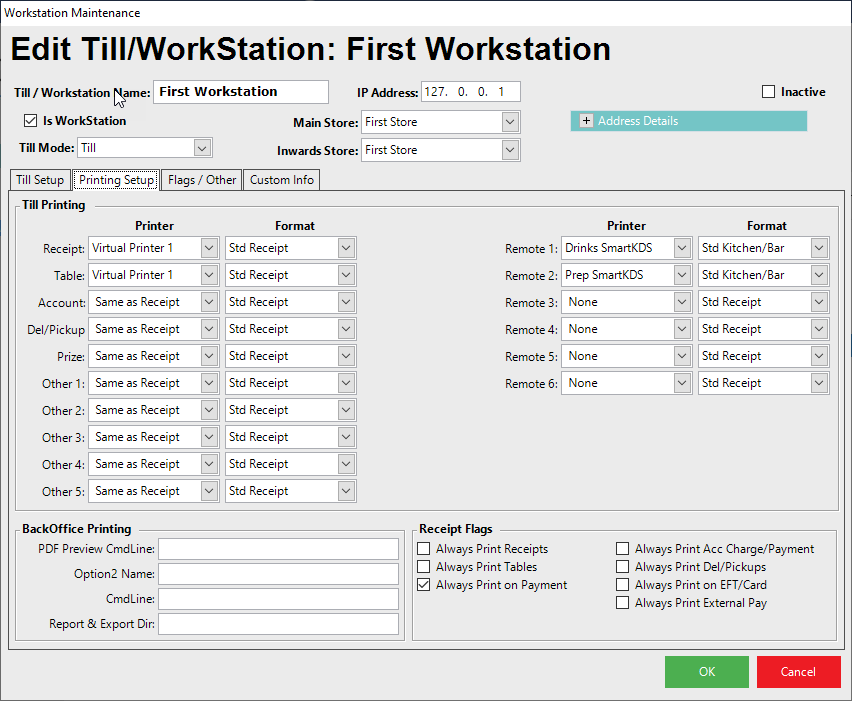The image size is (852, 701).
Task: Click the PDF Preview CmdLine field
Action: pos(278,549)
